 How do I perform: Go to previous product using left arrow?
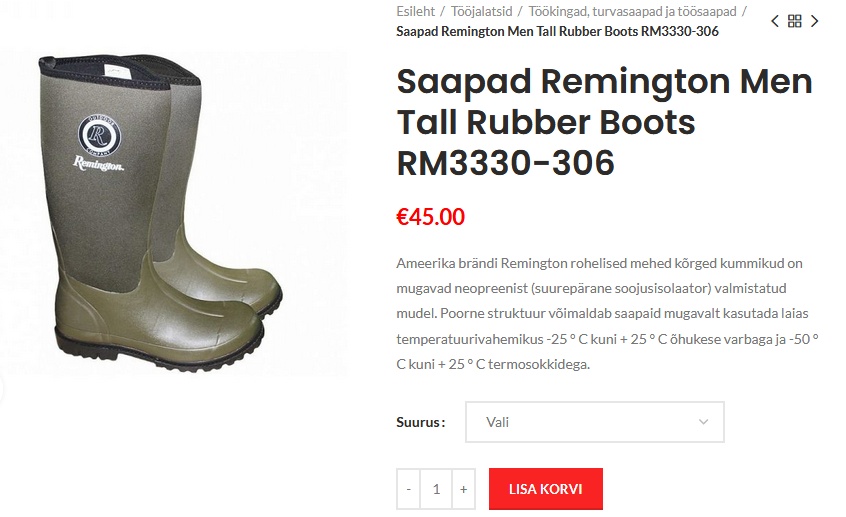(775, 22)
